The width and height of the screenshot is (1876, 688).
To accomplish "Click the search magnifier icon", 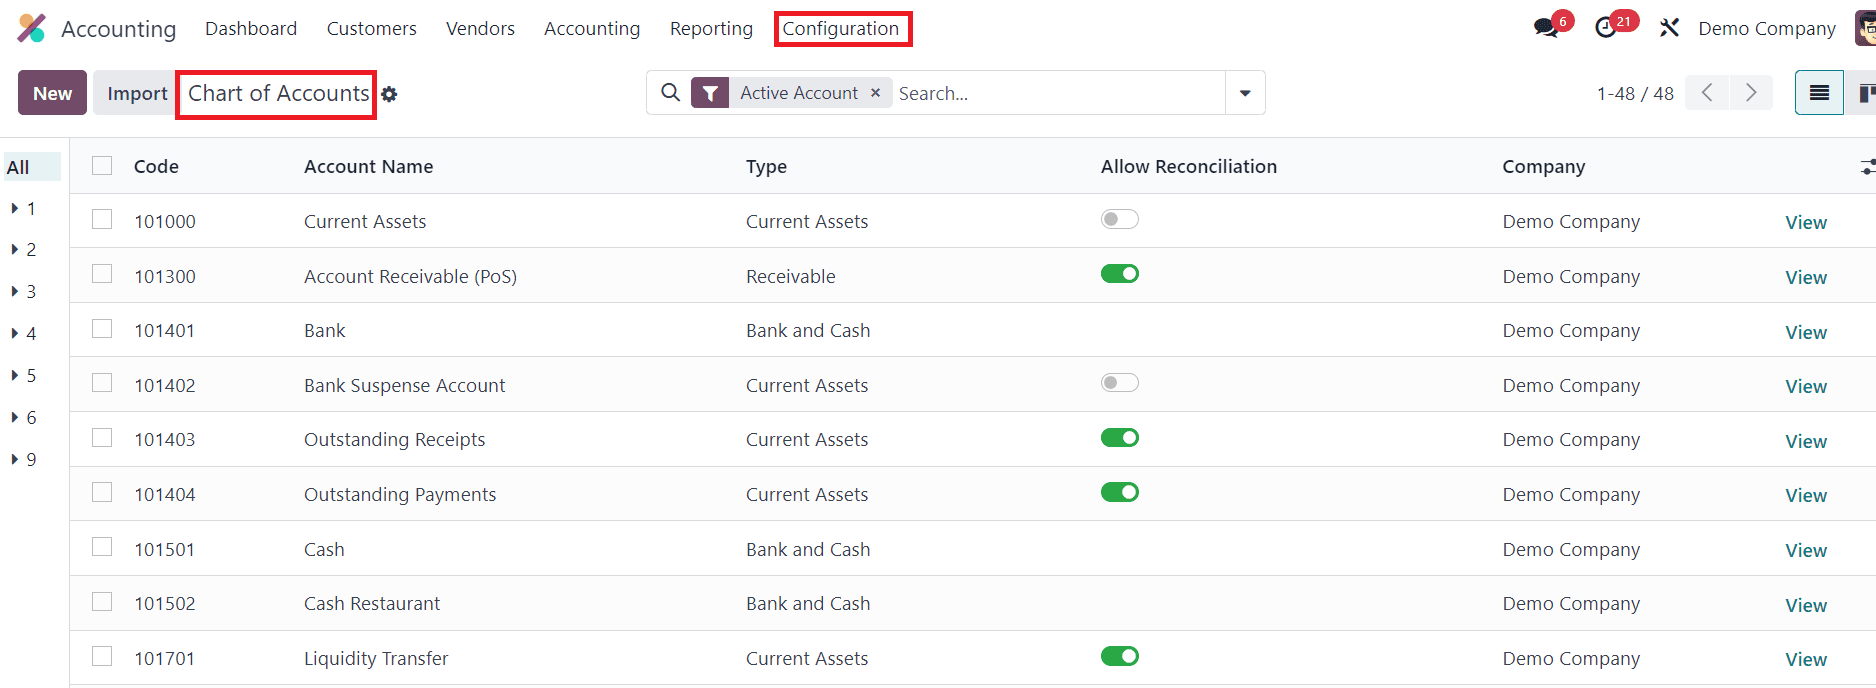I will pos(671,93).
